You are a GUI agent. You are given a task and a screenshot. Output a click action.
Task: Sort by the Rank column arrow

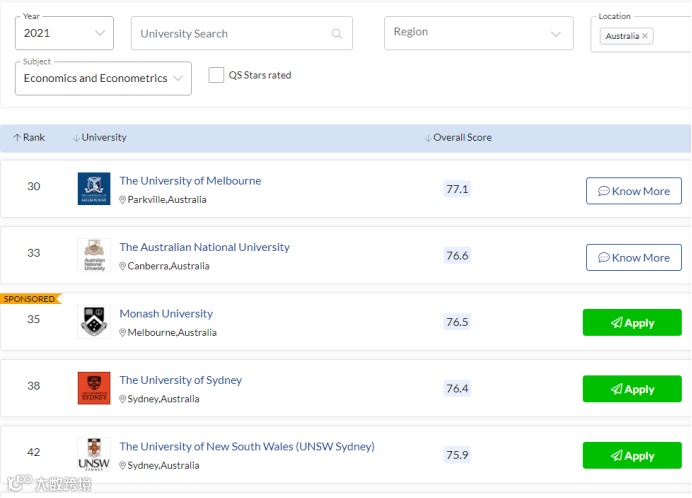click(17, 138)
